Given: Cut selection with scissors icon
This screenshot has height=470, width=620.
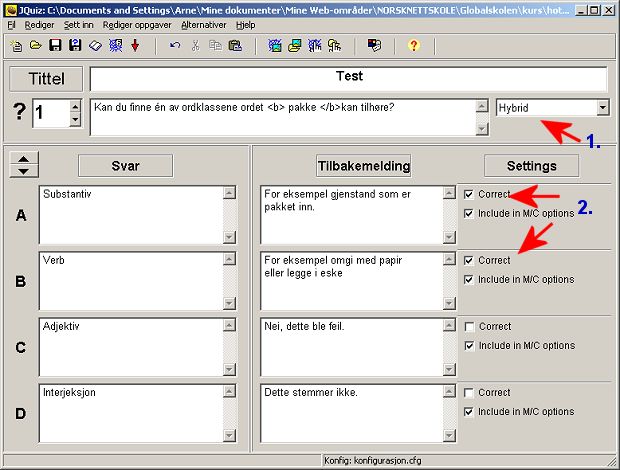Looking at the screenshot, I should click(x=195, y=46).
